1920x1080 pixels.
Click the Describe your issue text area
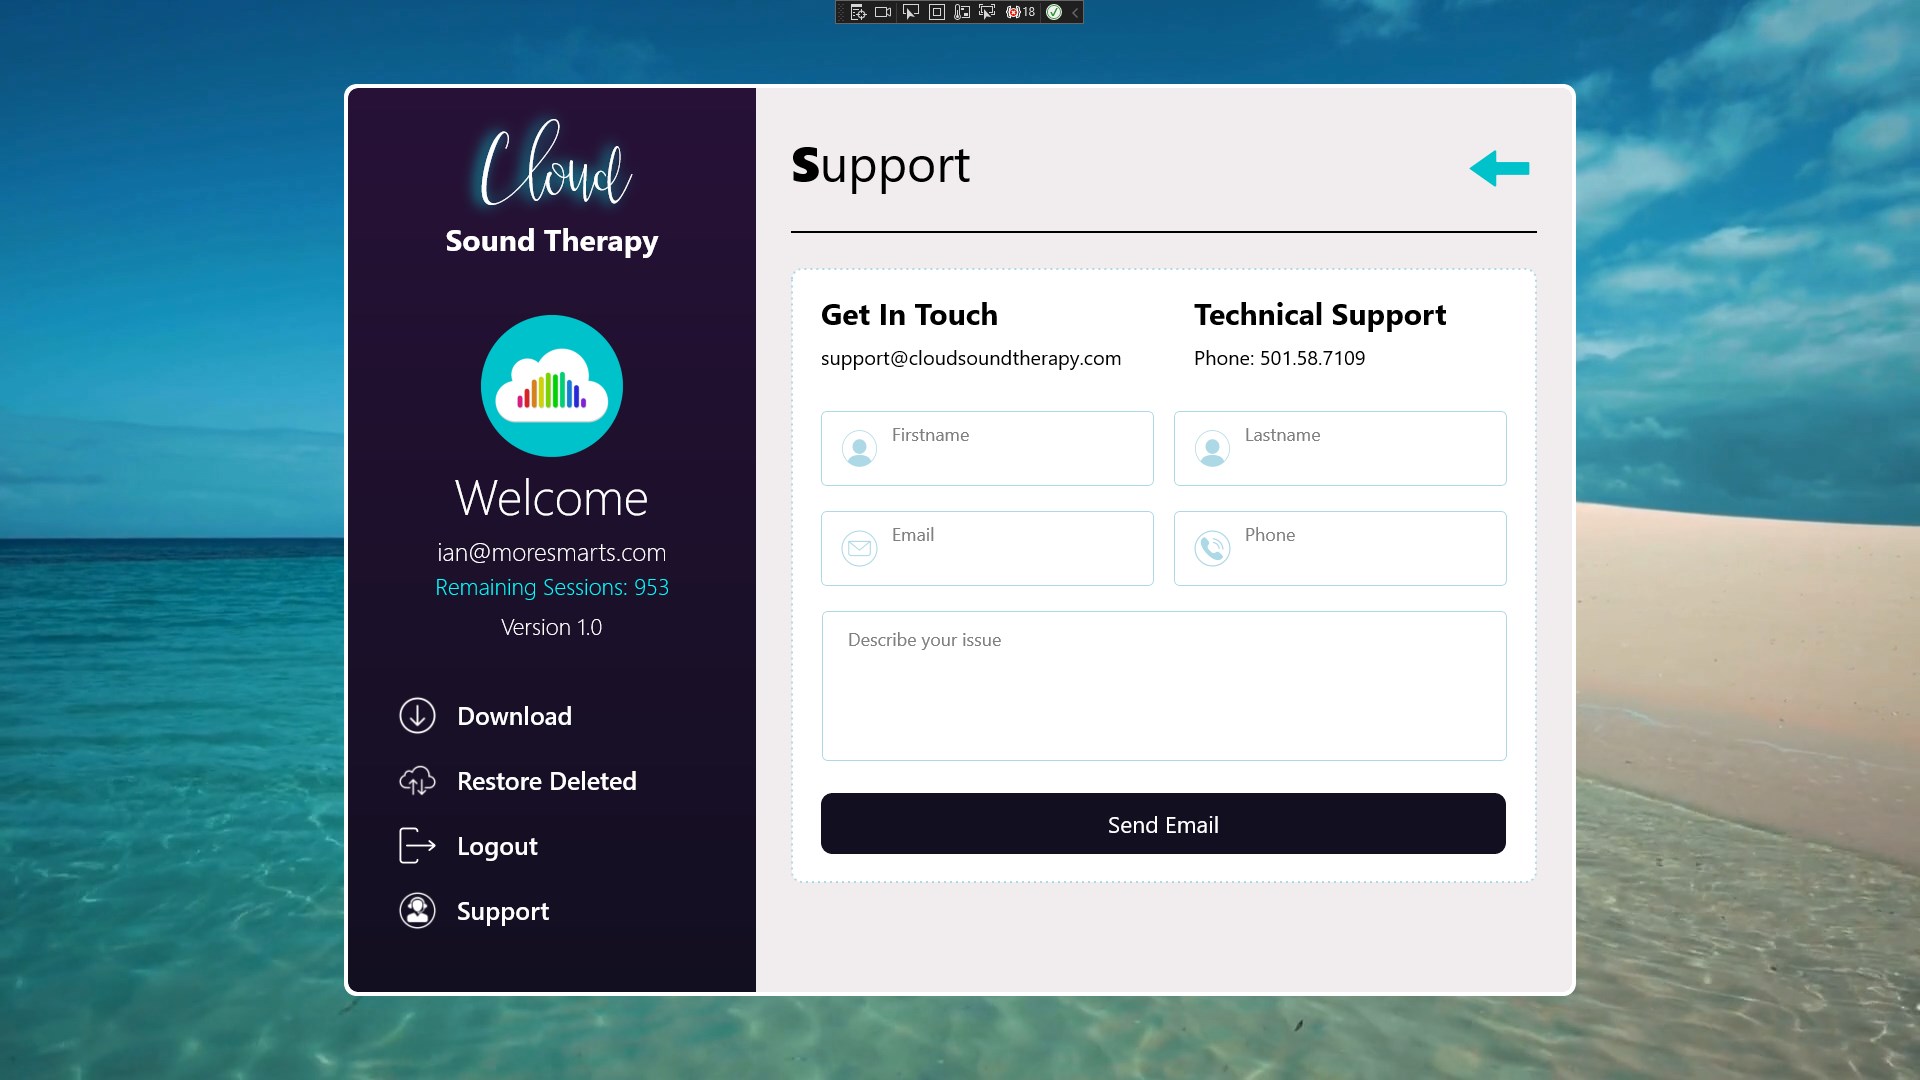point(1163,686)
